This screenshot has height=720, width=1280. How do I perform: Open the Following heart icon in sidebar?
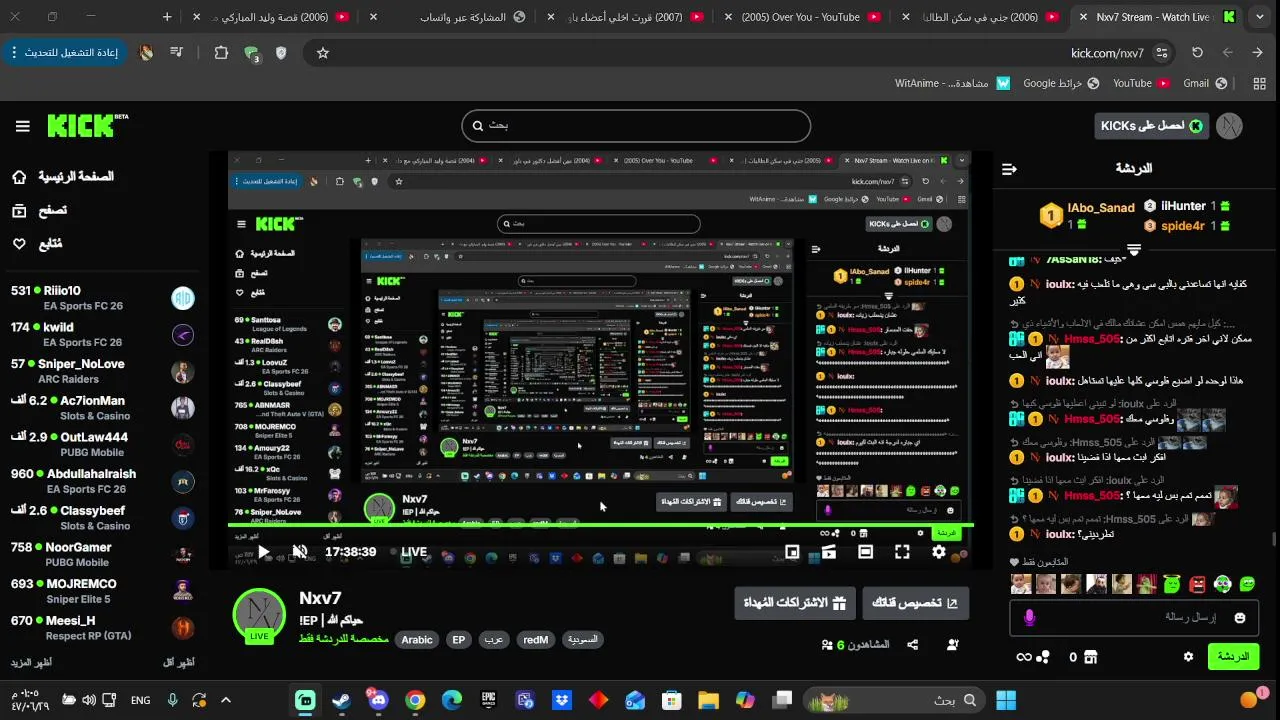19,243
